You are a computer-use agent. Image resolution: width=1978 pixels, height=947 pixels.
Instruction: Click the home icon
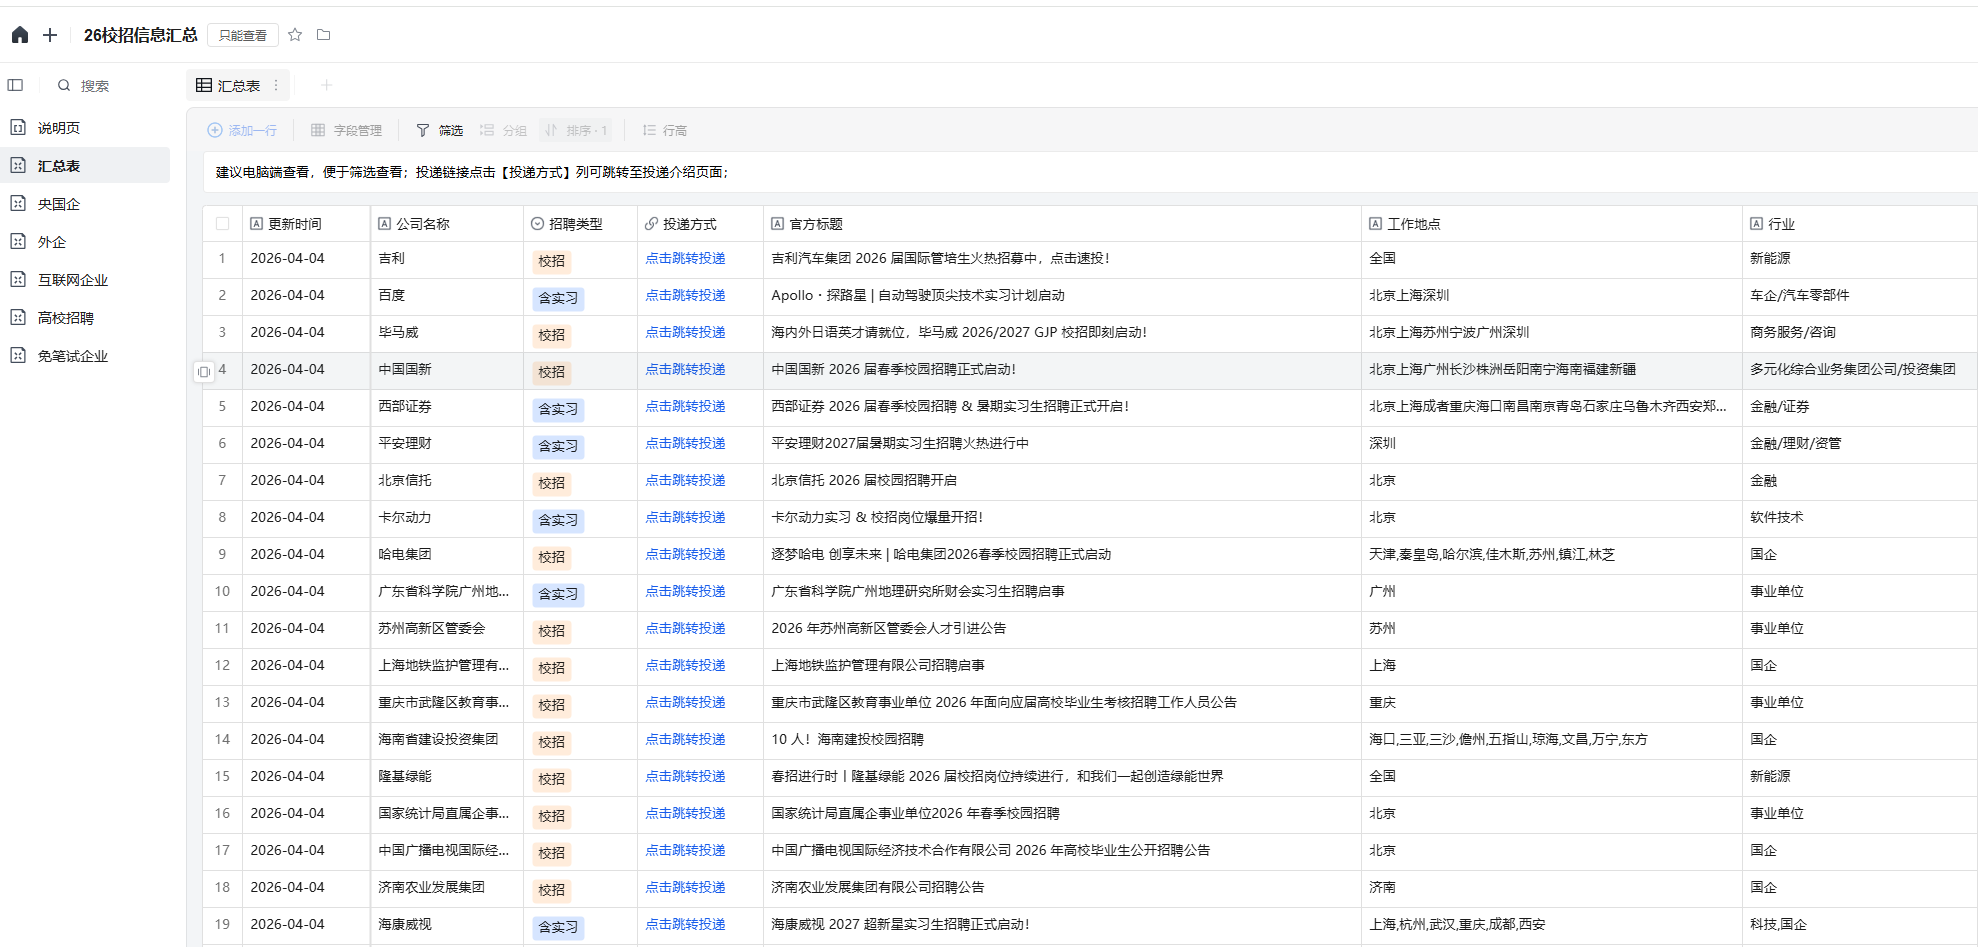(x=20, y=35)
